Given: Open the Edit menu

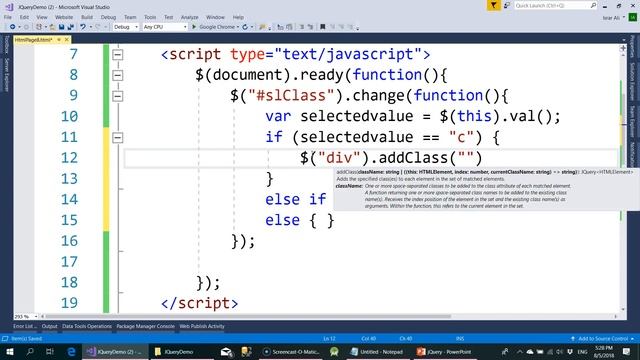Looking at the screenshot, I should 24,17.
